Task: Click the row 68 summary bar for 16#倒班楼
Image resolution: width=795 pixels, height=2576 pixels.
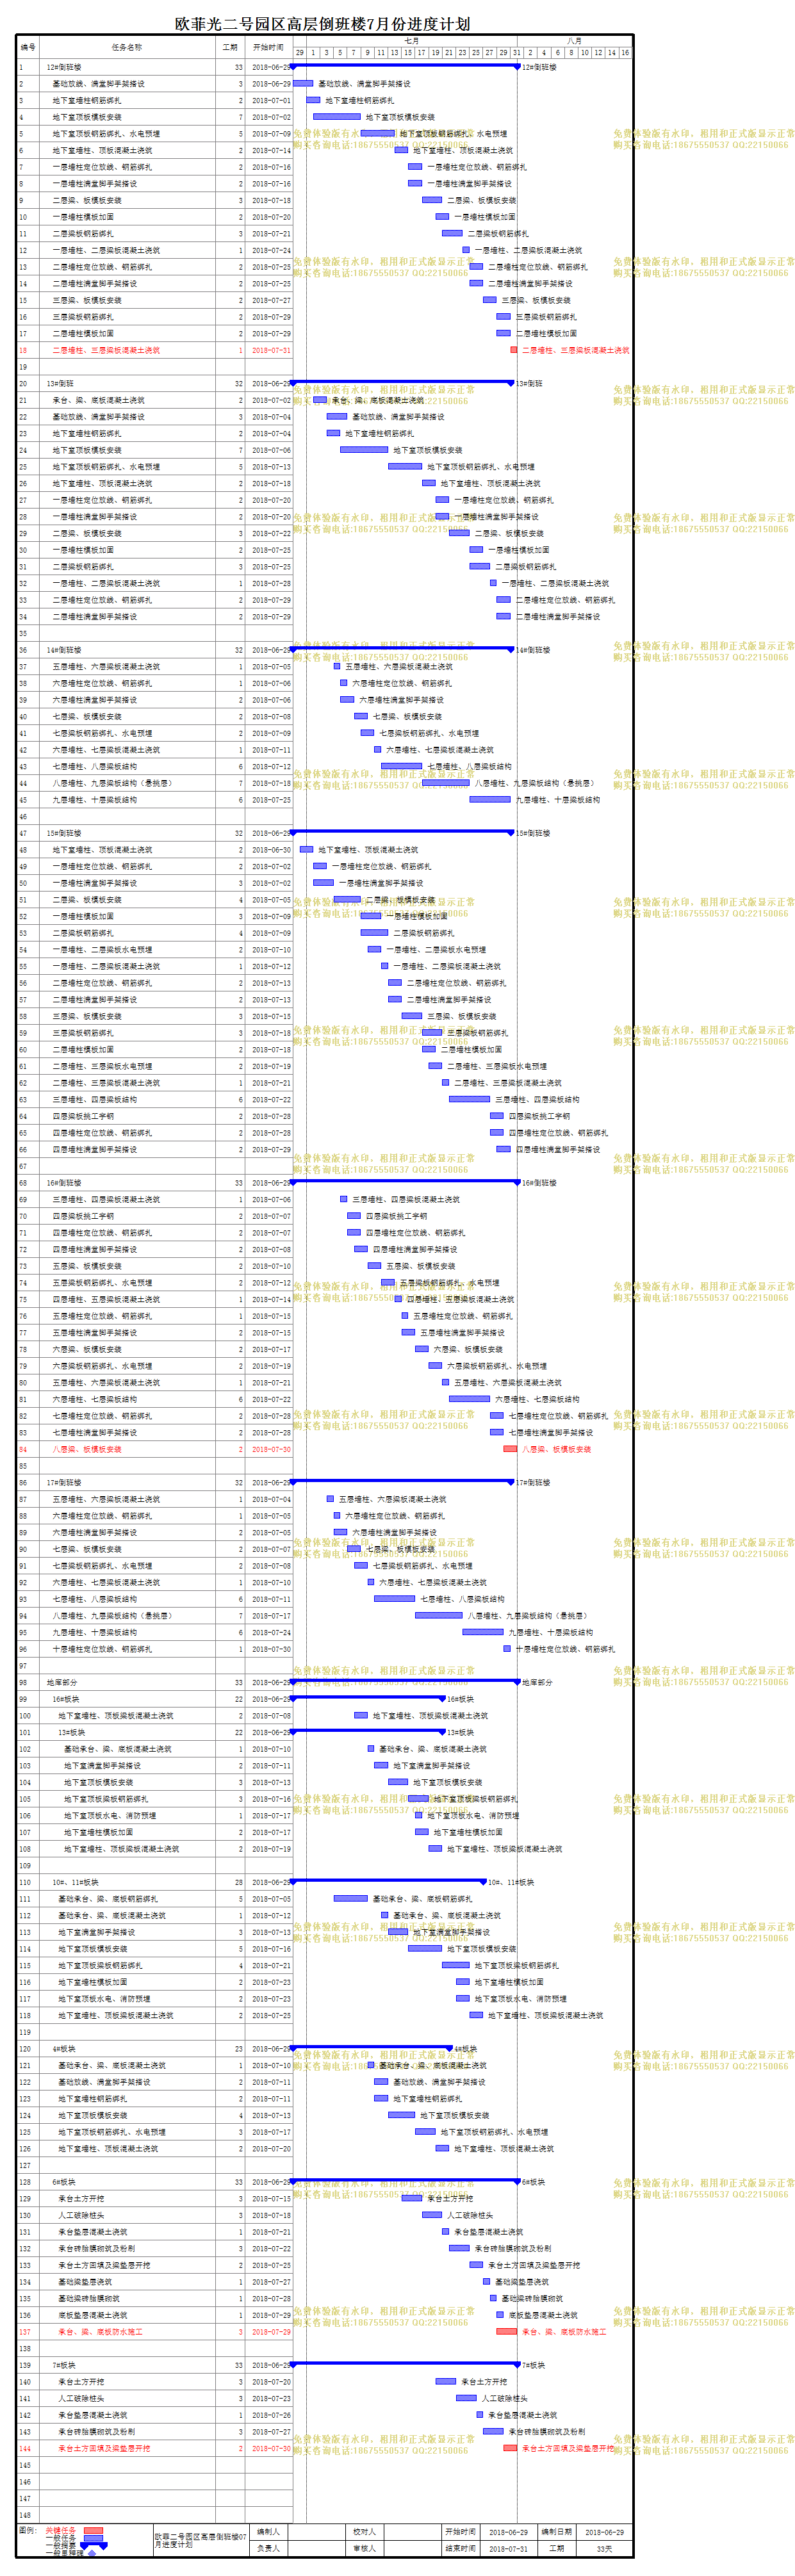Action: point(405,1182)
